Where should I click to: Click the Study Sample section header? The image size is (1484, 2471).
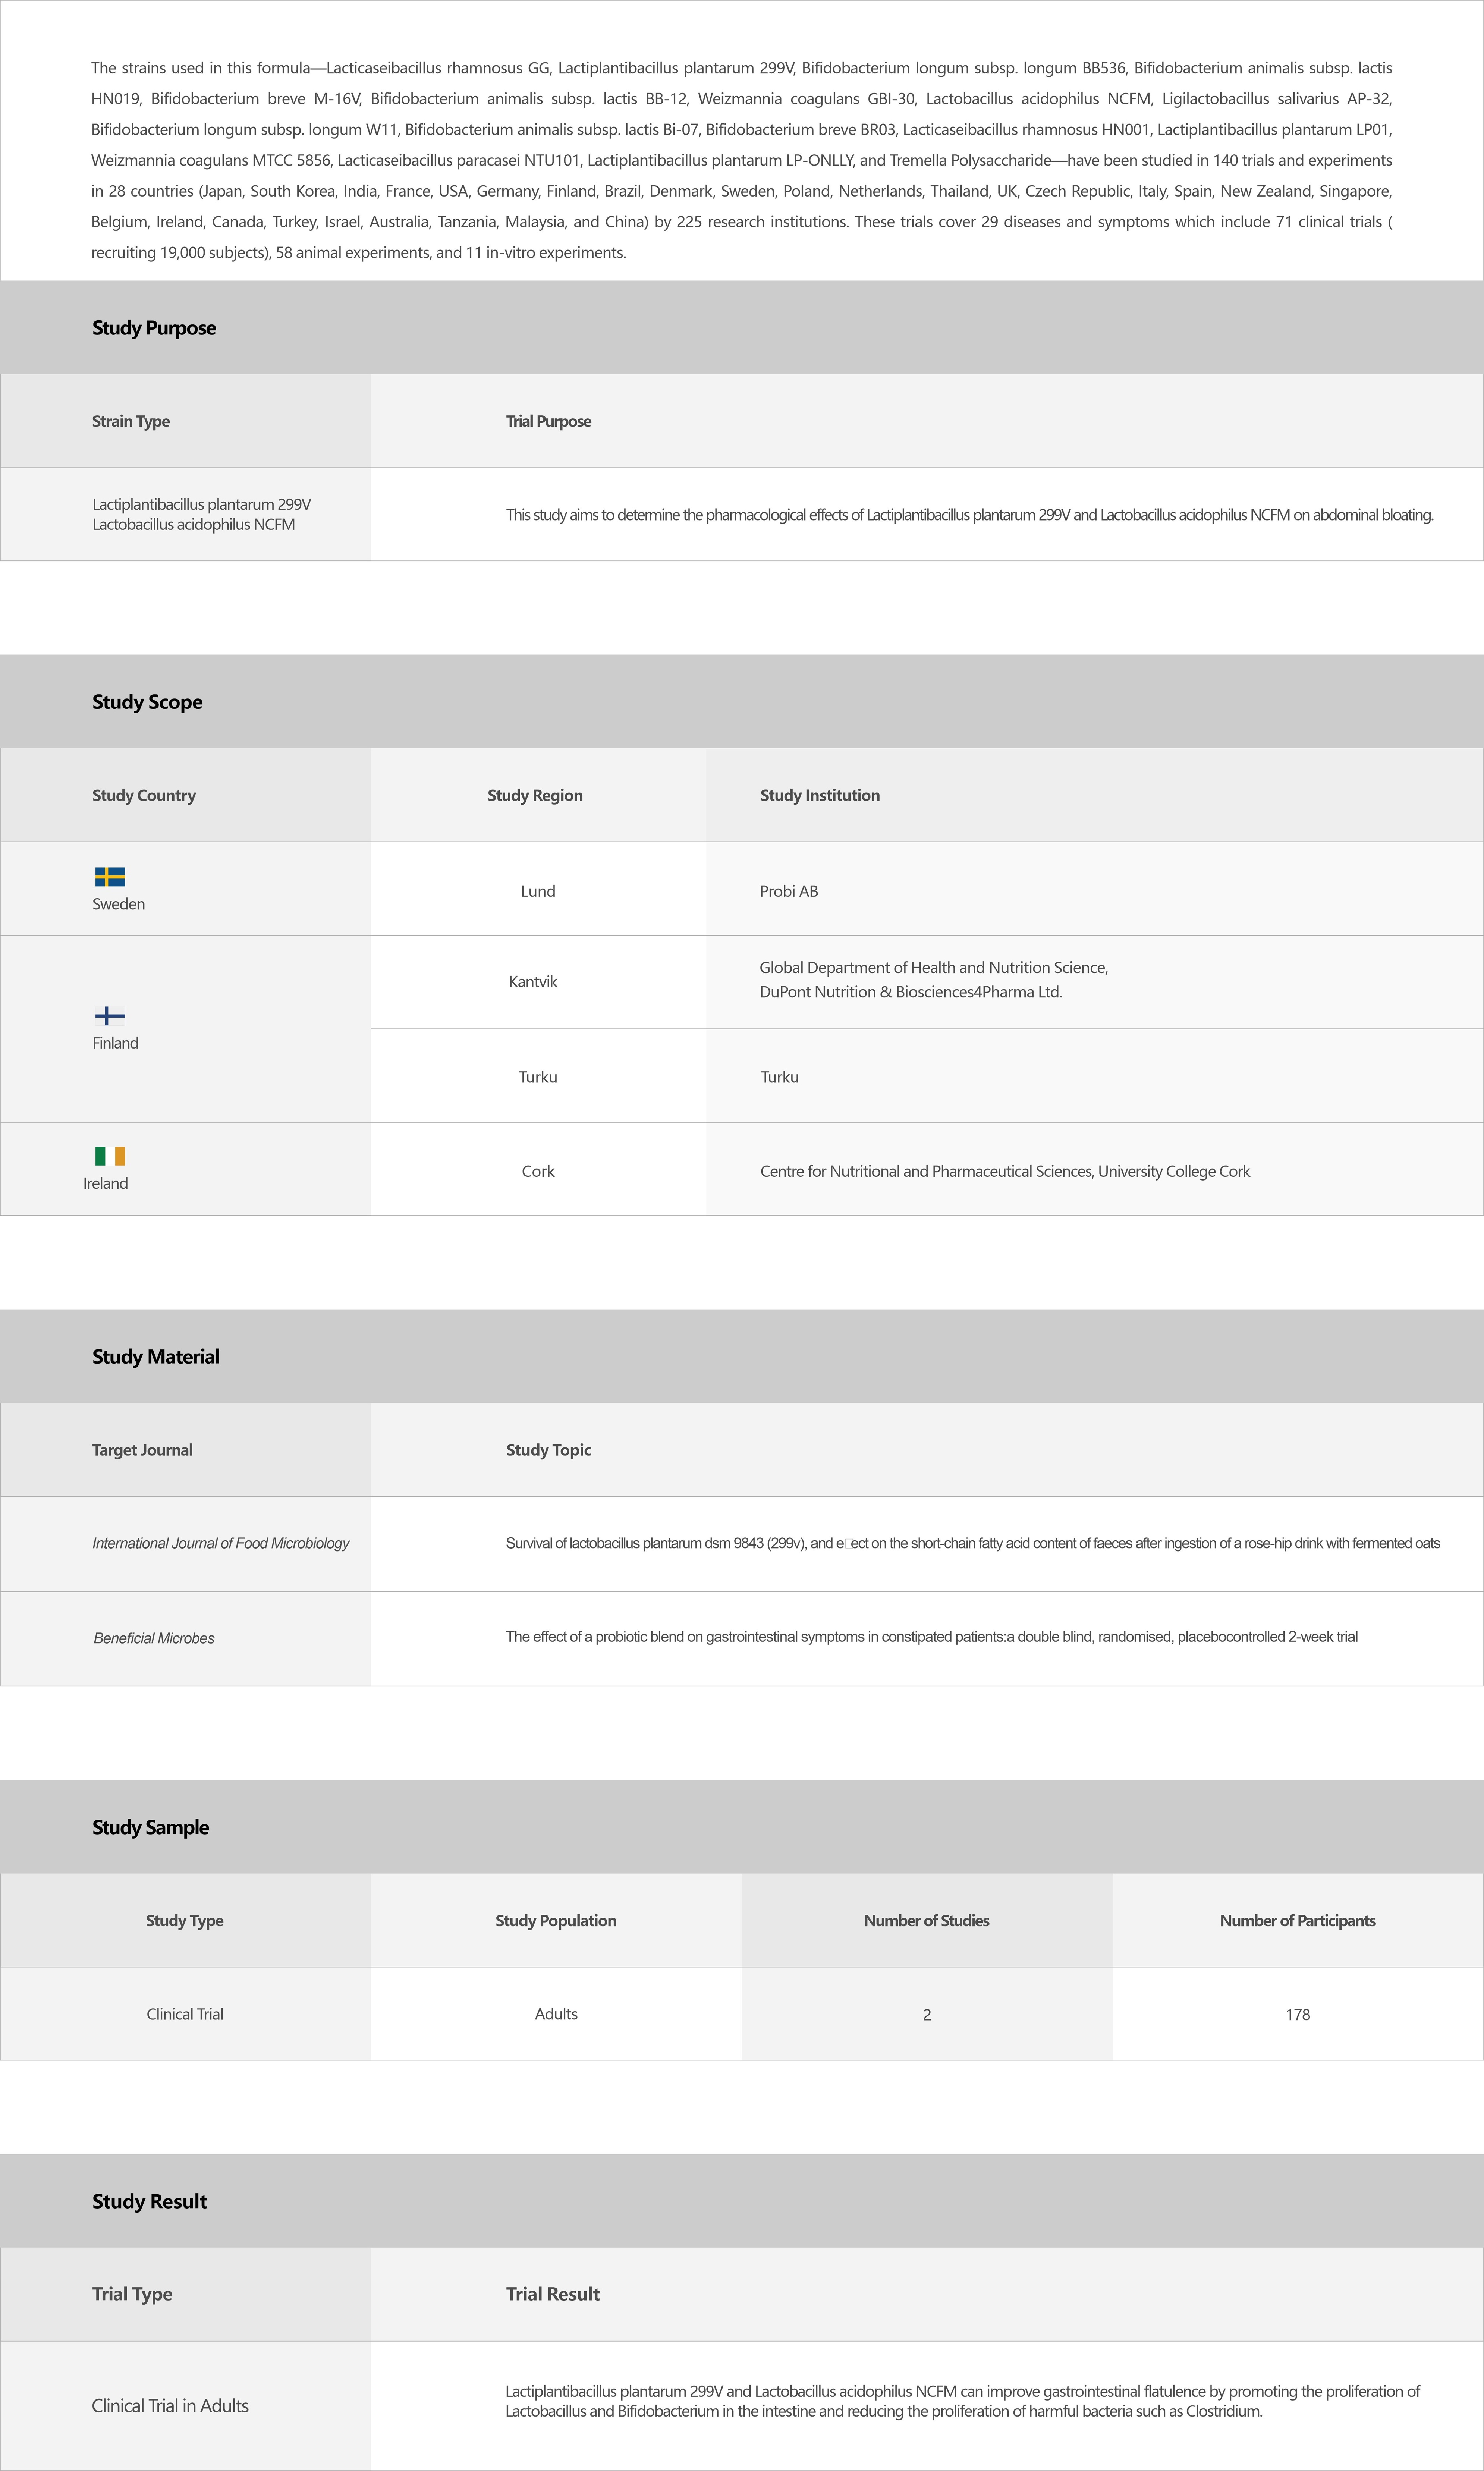(151, 1827)
